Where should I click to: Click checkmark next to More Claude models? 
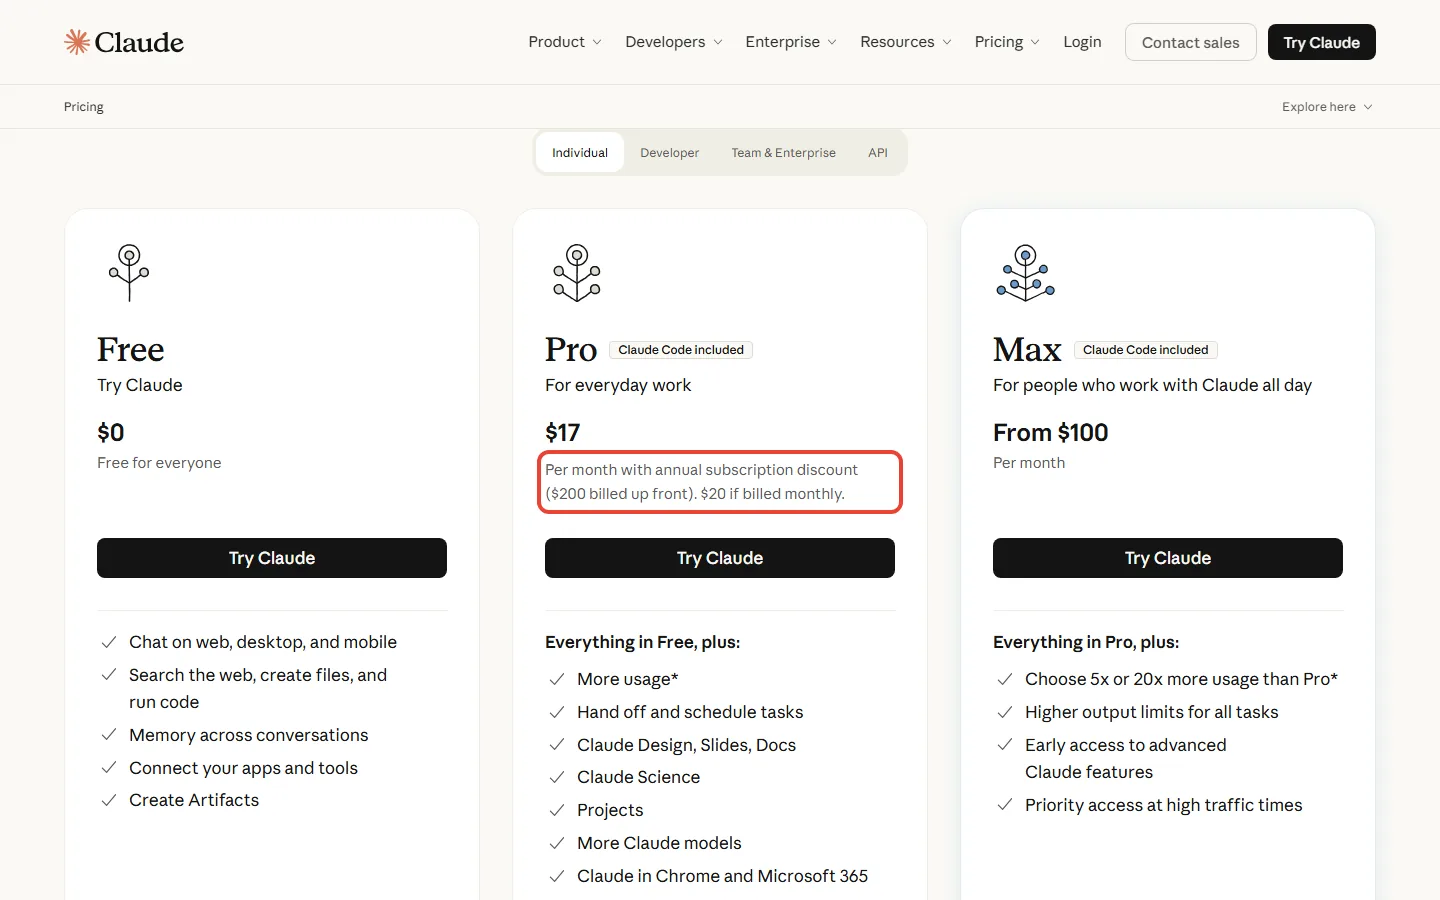tap(557, 843)
